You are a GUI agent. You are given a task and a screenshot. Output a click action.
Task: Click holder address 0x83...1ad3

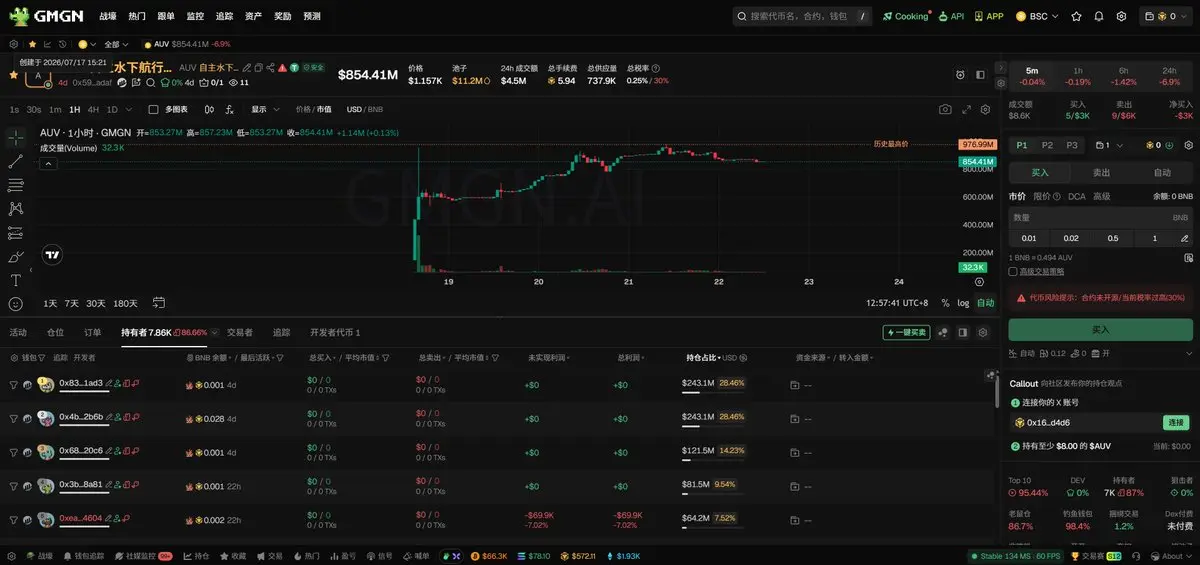[80, 382]
